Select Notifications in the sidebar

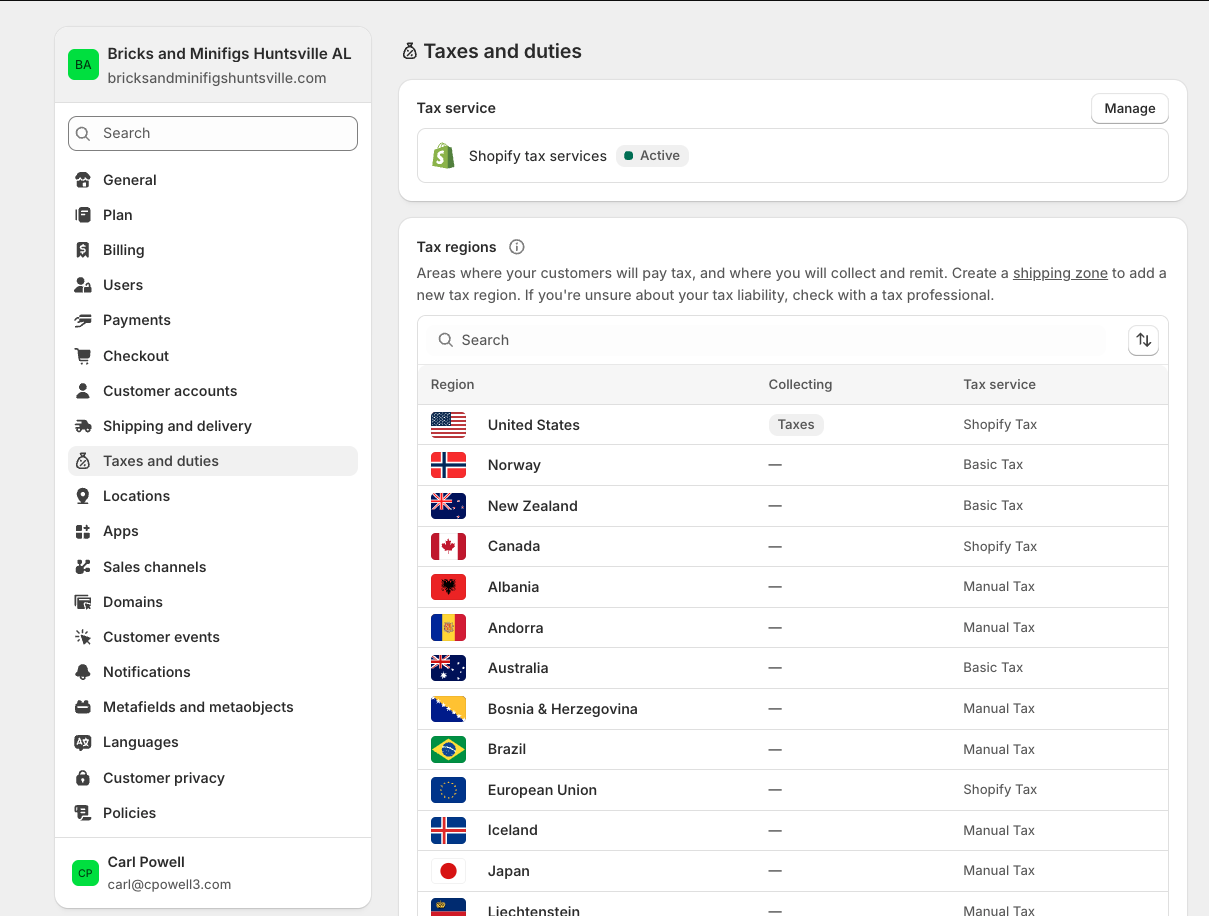click(x=213, y=672)
